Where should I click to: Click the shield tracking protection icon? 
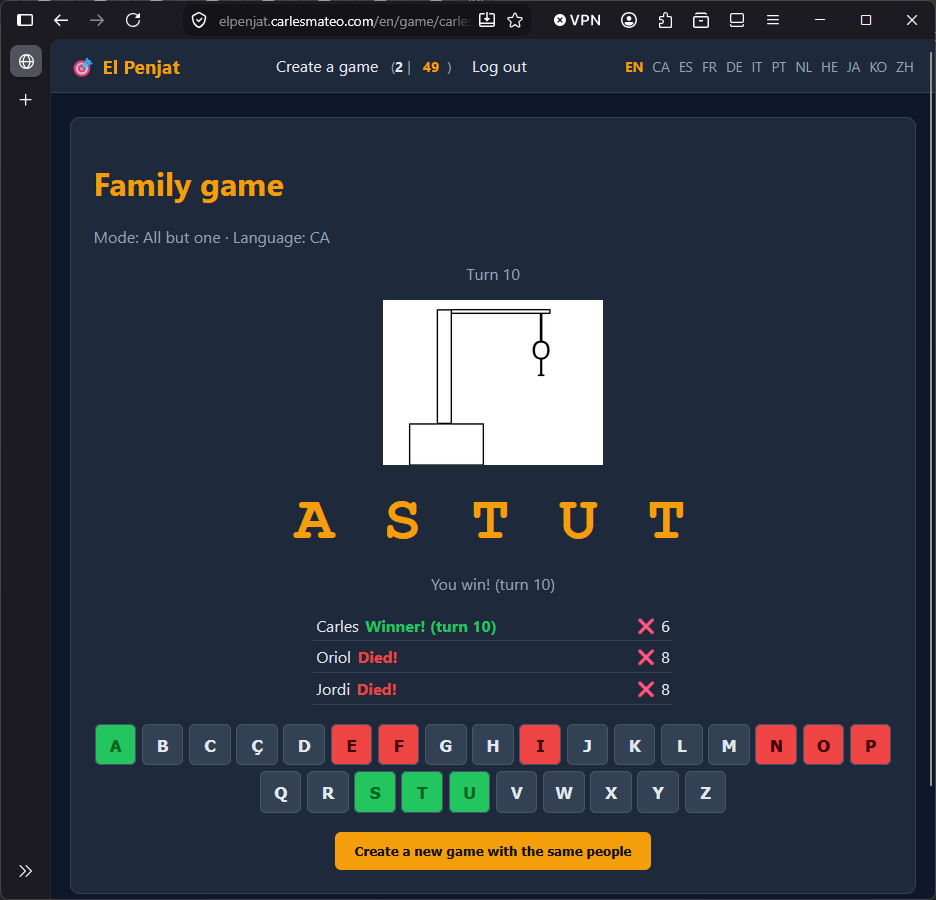199,21
